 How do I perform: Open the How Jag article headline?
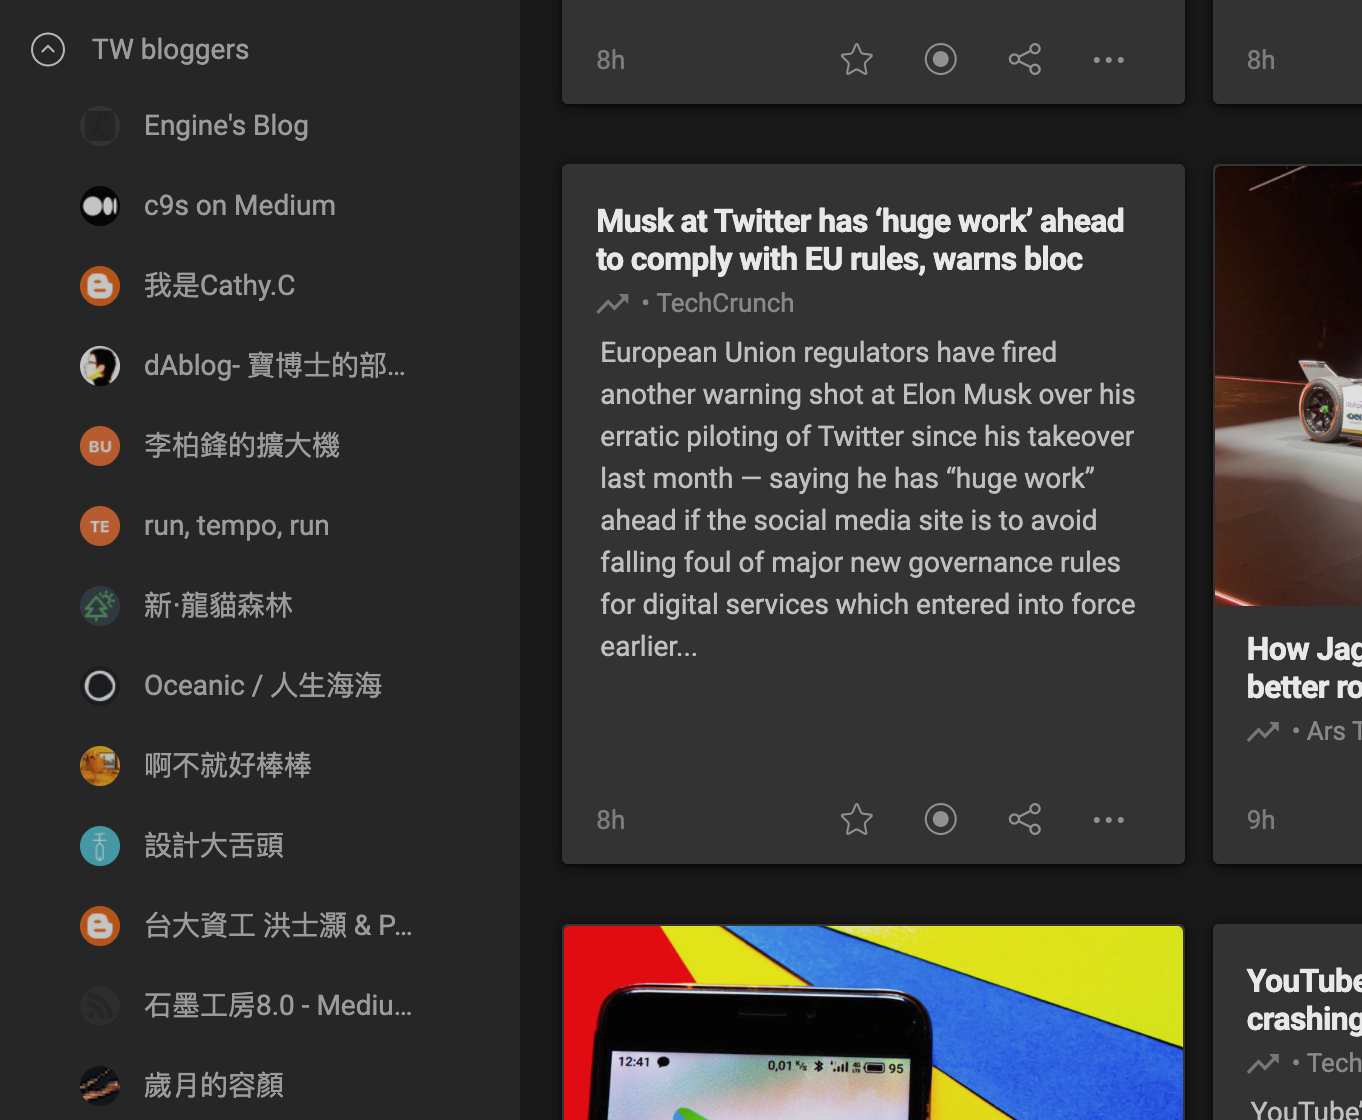coord(1304,668)
